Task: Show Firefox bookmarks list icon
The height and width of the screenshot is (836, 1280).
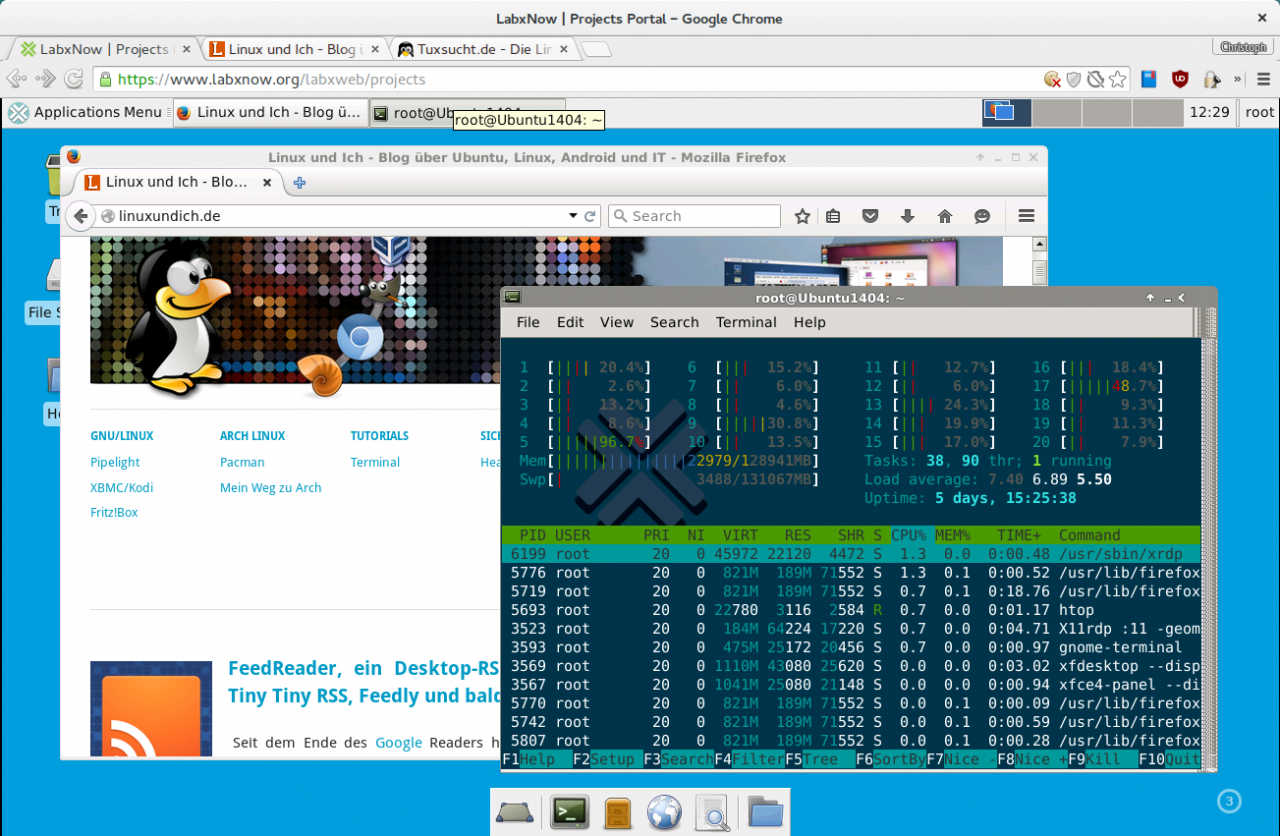Action: pos(833,216)
